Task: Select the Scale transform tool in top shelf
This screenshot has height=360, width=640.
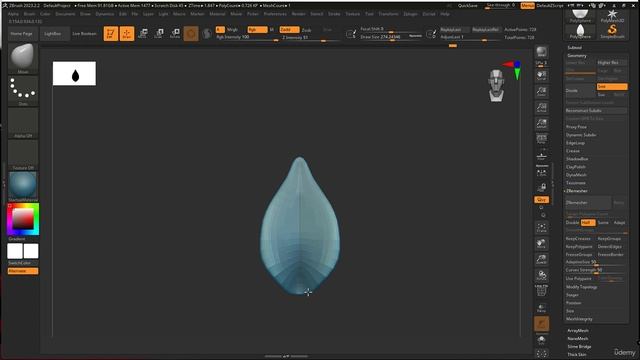Action: pos(159,33)
